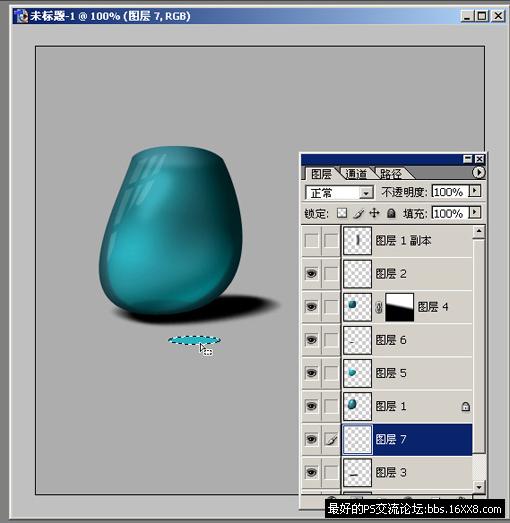Click the layers list scroll down arrow
Viewport: 510px width, 523px height.
point(479,487)
